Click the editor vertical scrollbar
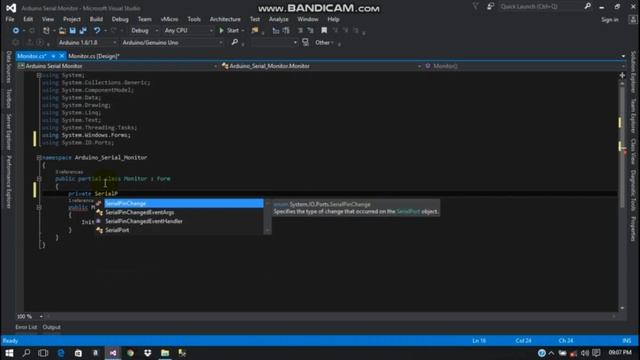640x360 pixels. point(622,195)
